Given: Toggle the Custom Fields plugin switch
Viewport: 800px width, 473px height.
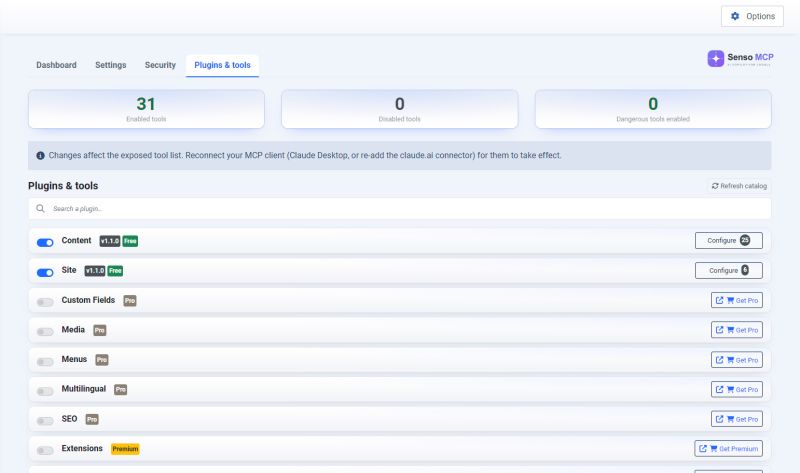Looking at the screenshot, I should click(45, 303).
